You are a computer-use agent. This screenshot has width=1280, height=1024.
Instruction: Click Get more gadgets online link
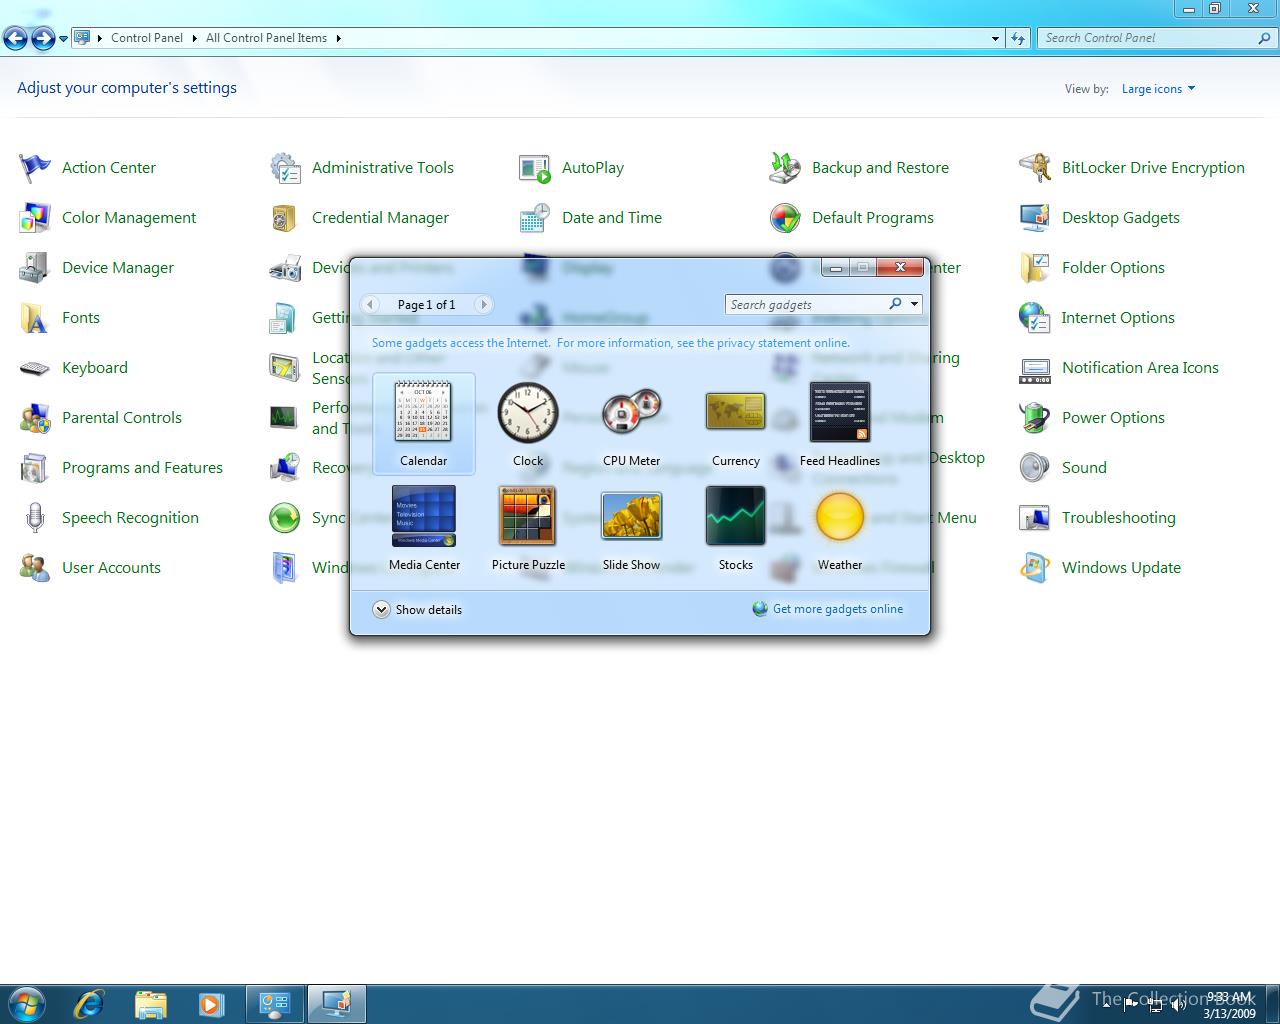click(838, 609)
